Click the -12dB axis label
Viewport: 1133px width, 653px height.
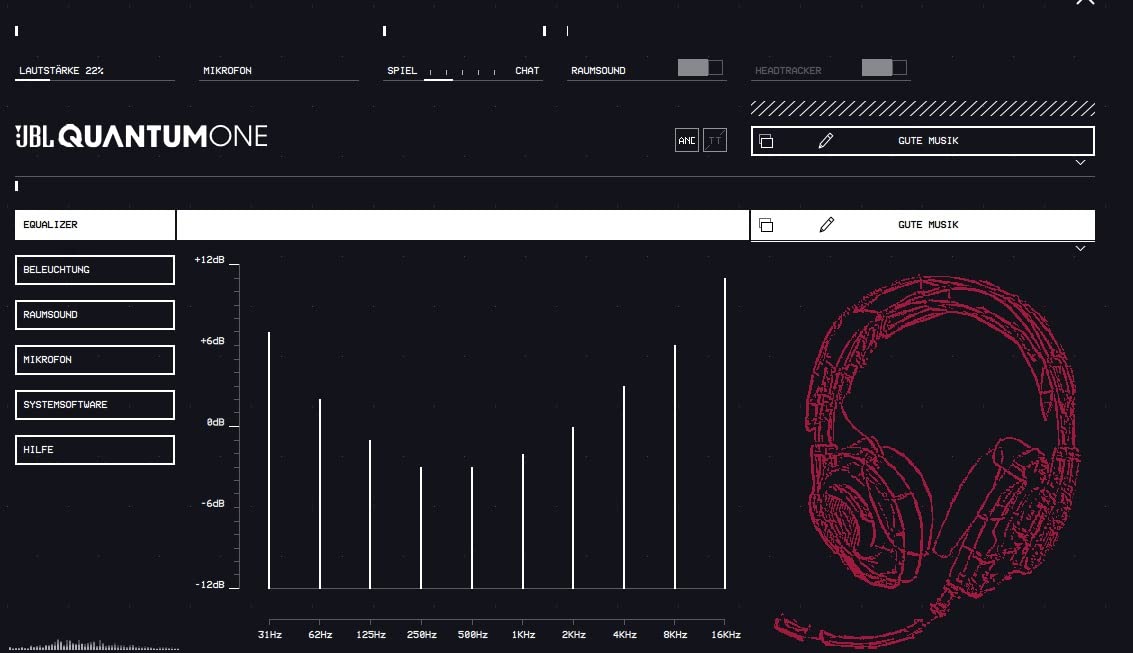coord(210,584)
